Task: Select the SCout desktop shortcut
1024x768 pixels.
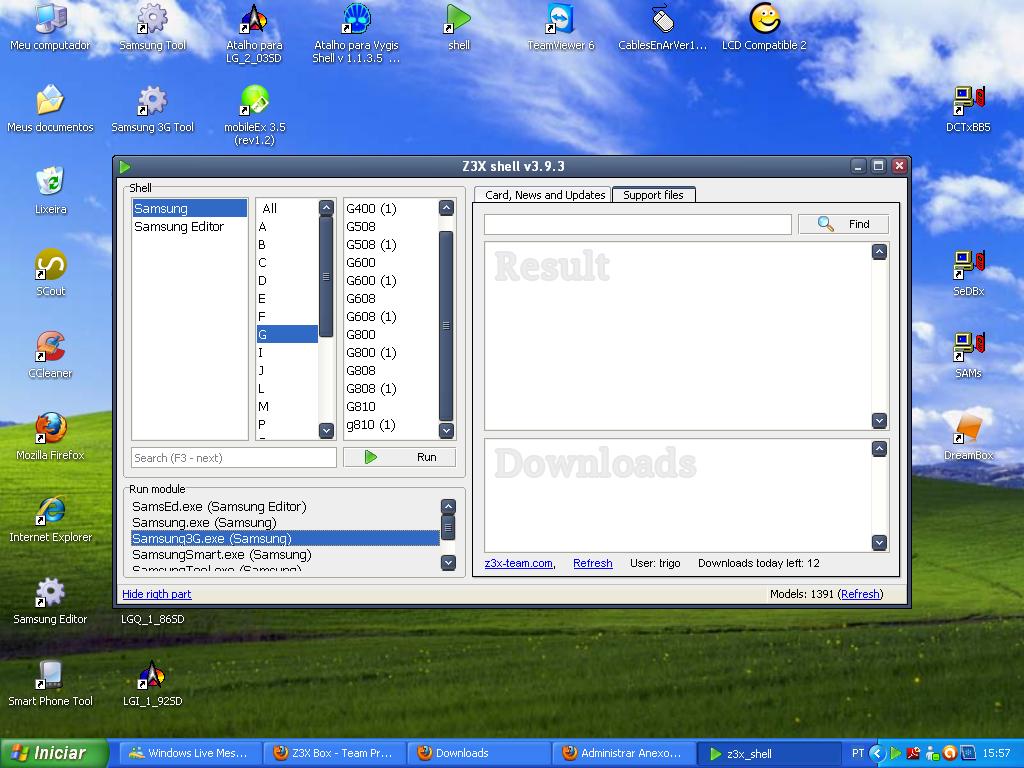Action: click(50, 273)
